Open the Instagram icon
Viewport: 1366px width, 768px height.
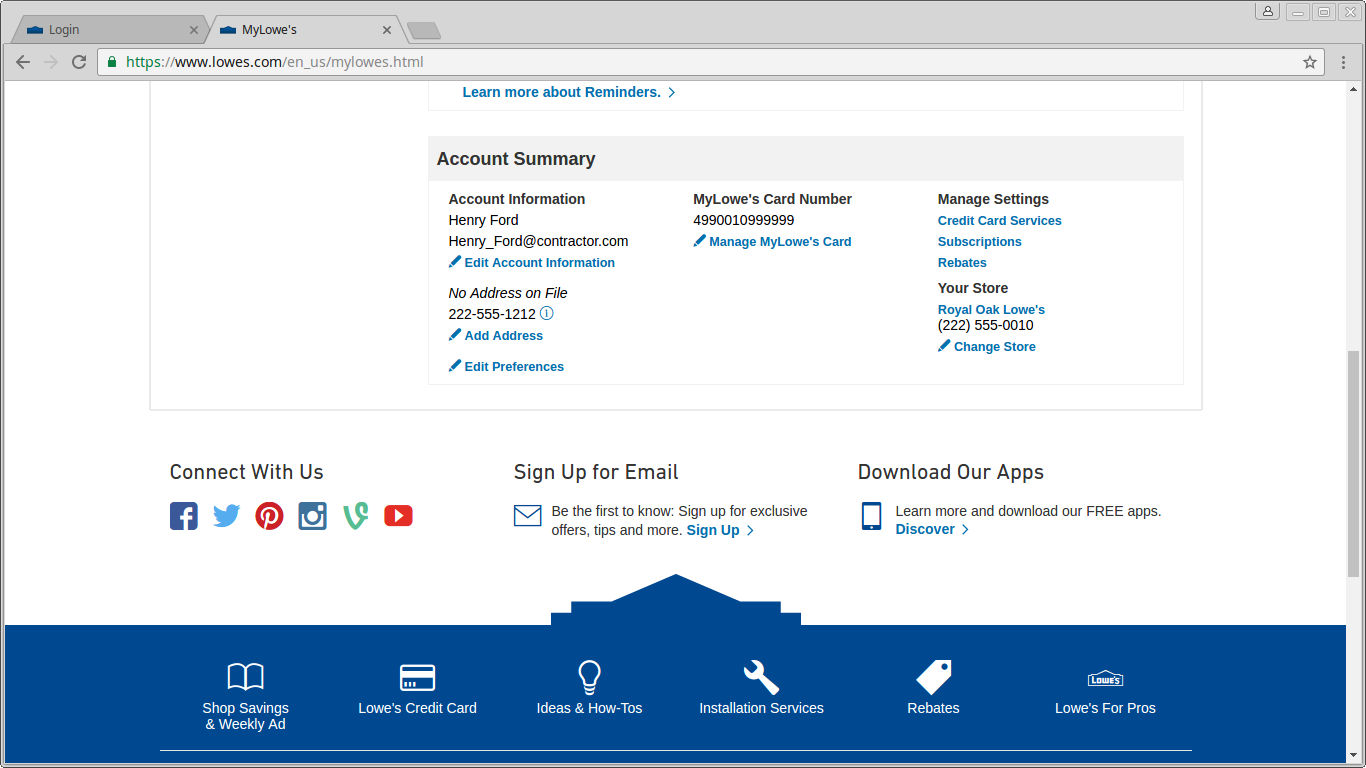point(312,515)
